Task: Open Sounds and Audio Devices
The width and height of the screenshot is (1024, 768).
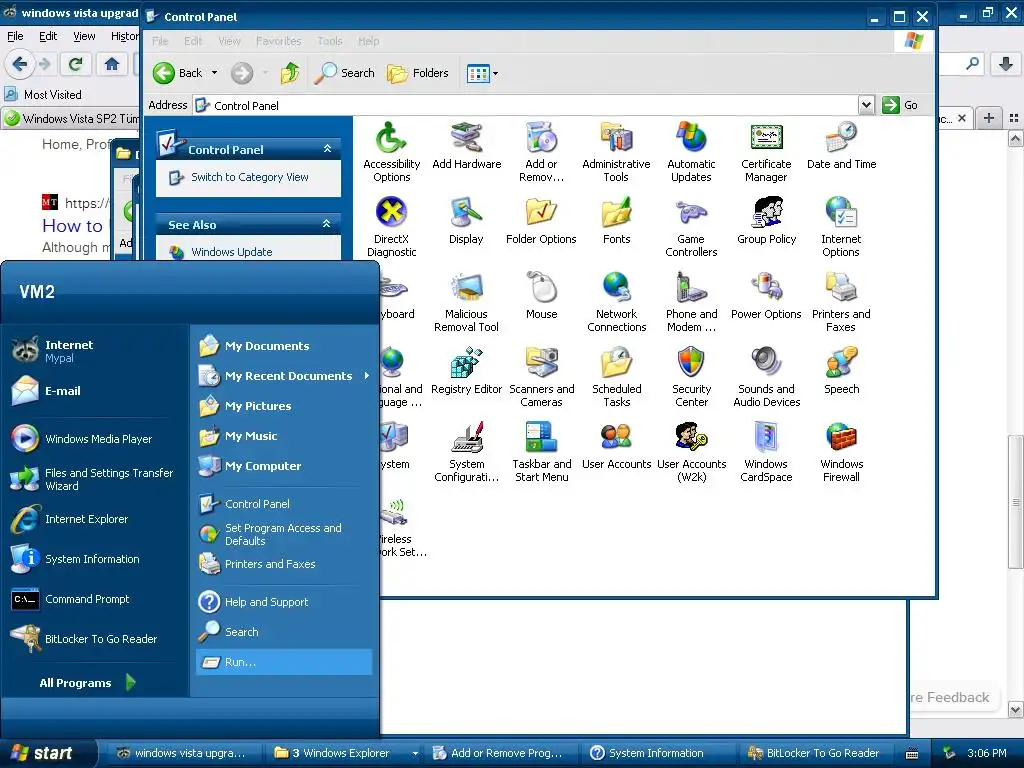Action: (x=766, y=377)
